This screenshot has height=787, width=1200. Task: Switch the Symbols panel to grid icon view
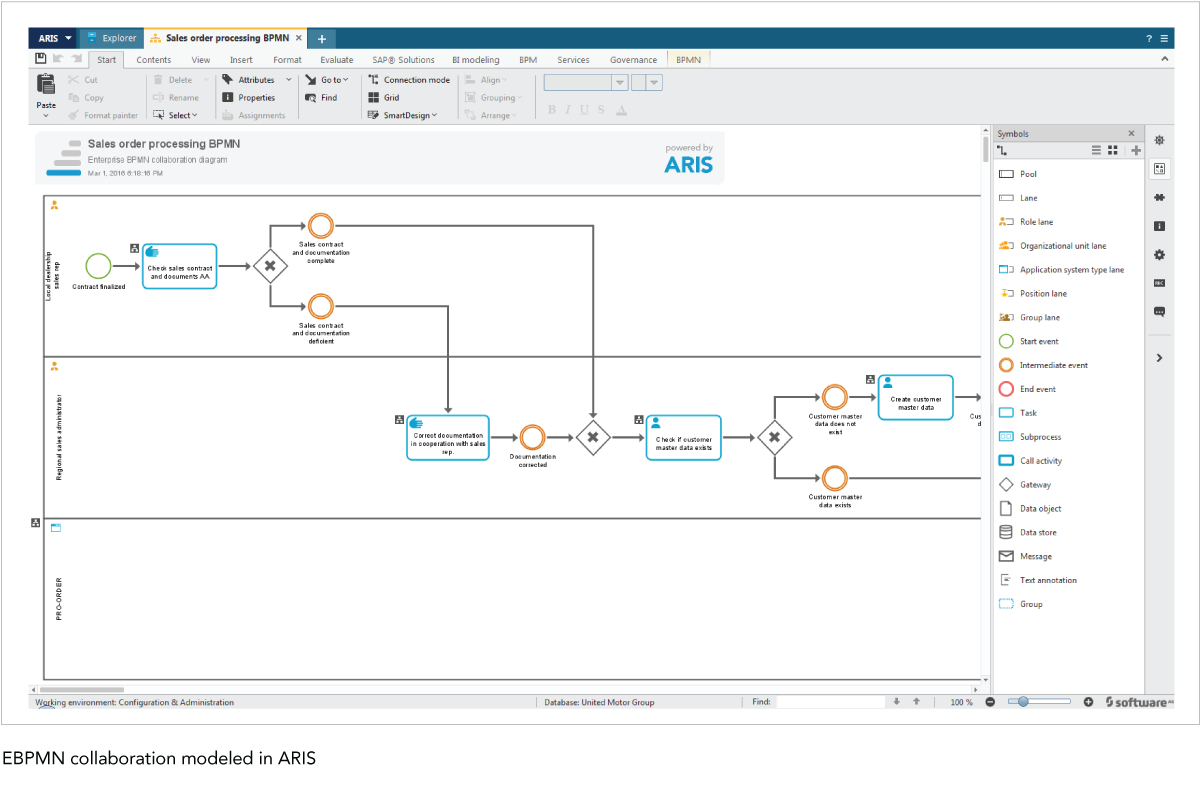[1113, 150]
